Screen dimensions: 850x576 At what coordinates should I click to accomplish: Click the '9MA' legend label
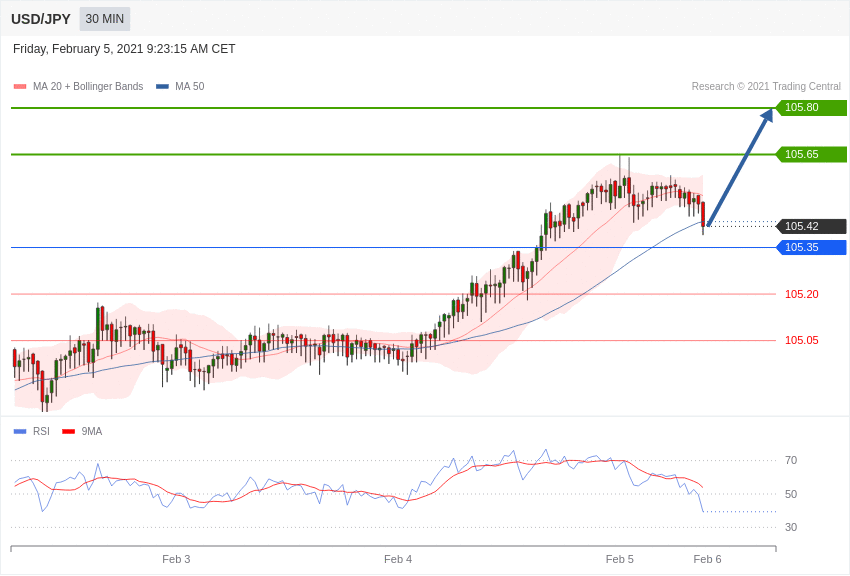tap(92, 431)
